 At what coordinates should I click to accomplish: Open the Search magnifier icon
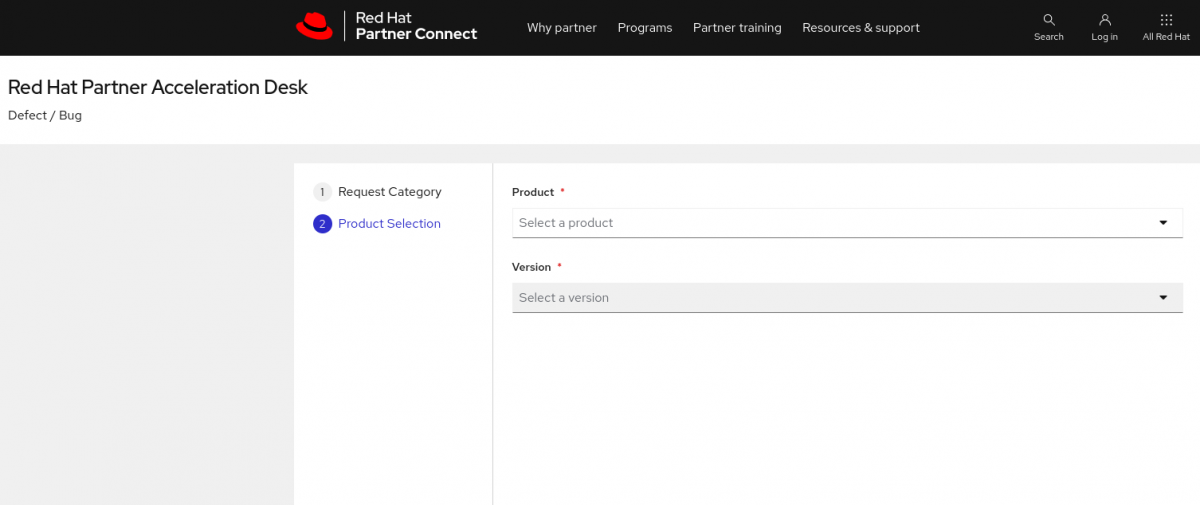click(1049, 20)
